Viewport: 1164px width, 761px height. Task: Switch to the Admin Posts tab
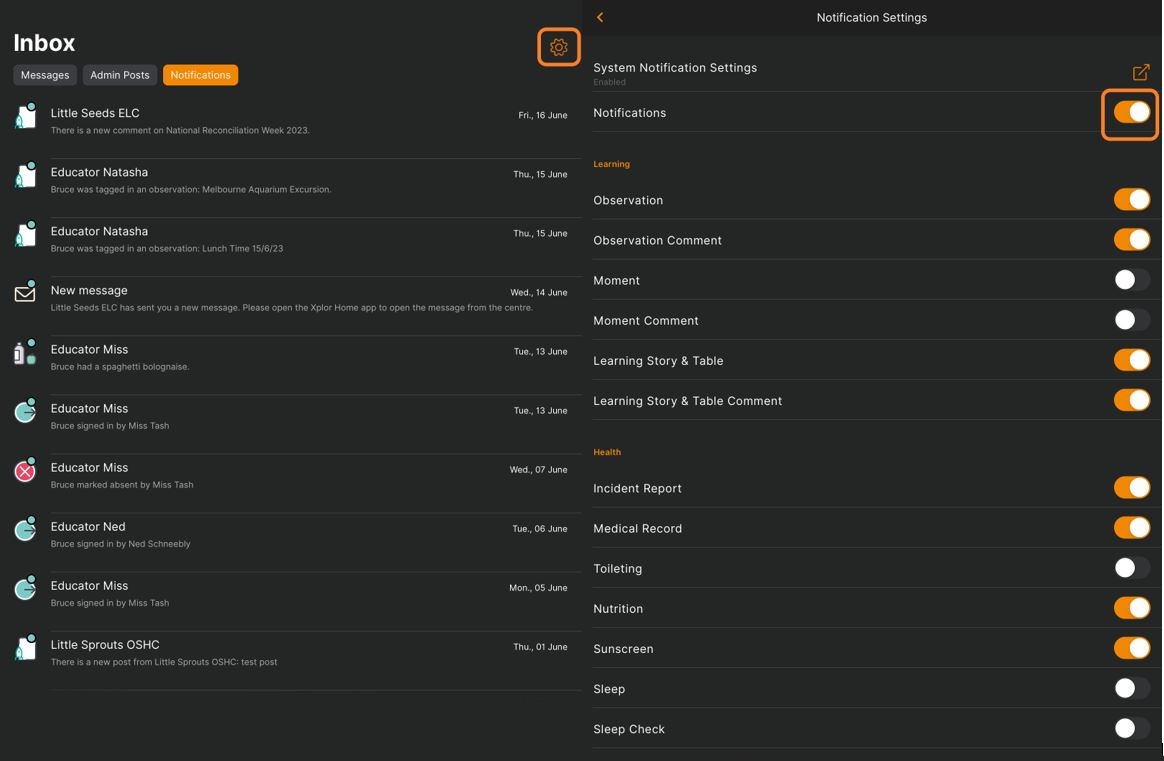click(120, 75)
